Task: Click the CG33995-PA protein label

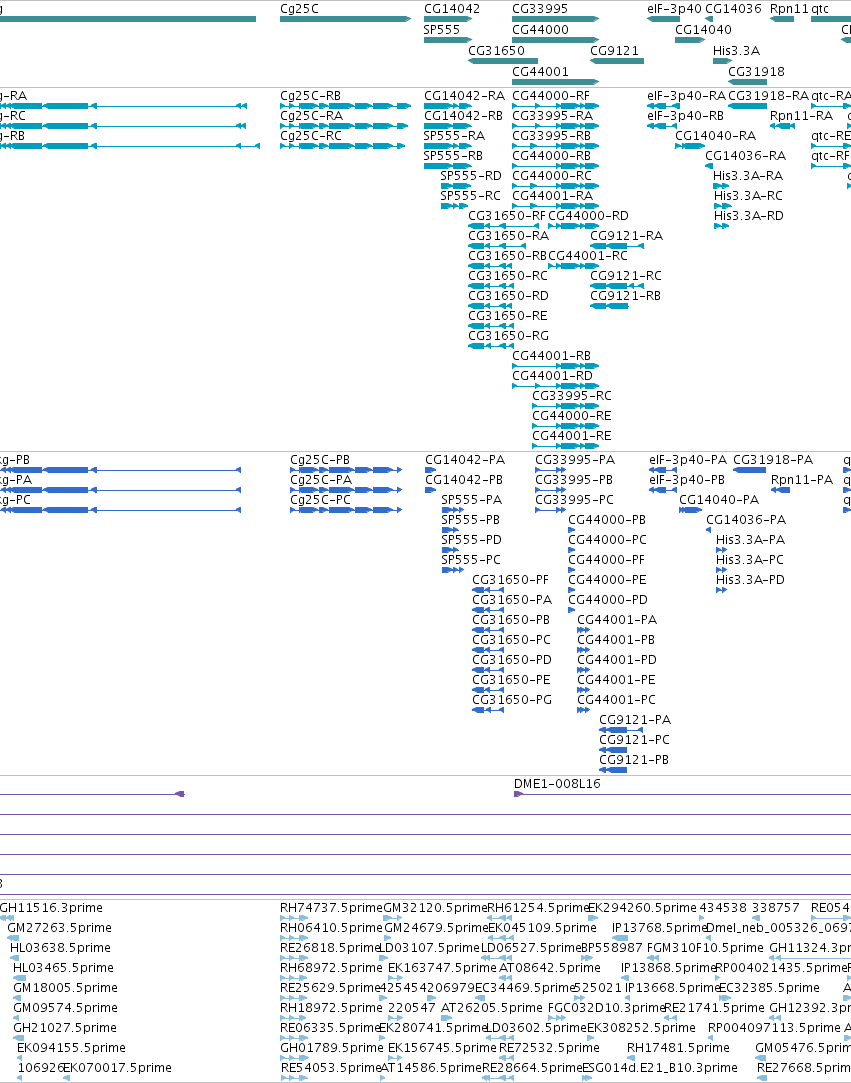Action: (575, 459)
